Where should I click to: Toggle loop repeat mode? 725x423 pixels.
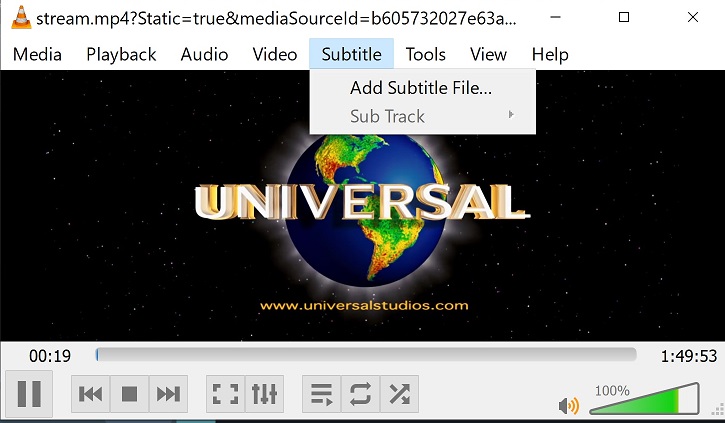361,394
